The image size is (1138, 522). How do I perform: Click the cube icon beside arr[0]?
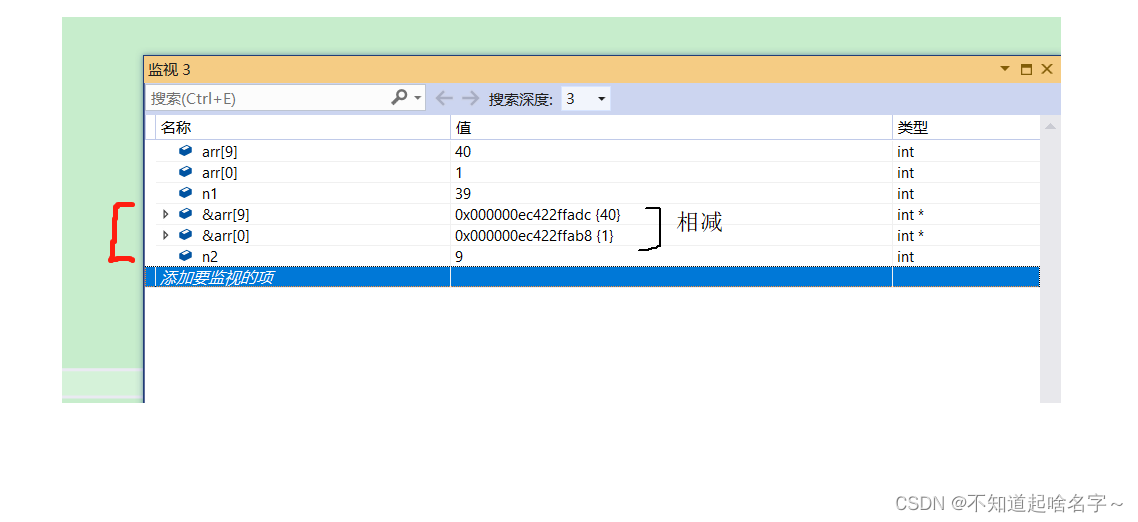[x=186, y=172]
